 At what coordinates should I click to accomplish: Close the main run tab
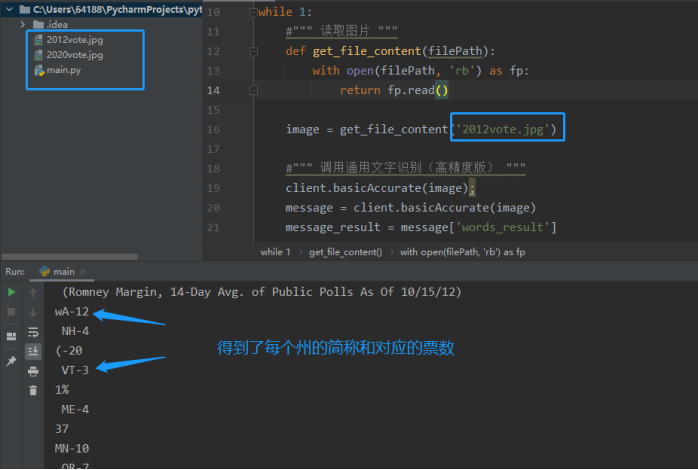tap(83, 271)
